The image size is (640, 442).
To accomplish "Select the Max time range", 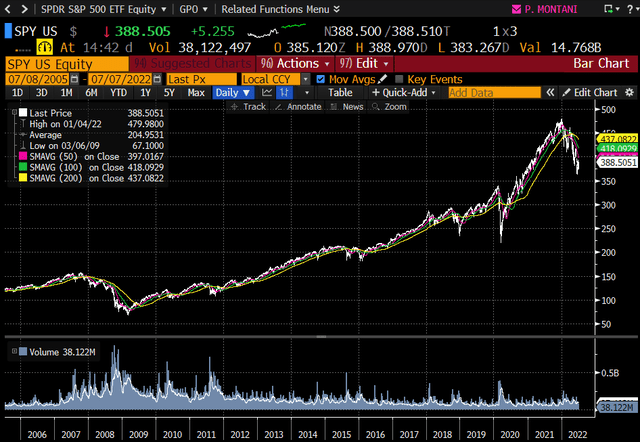I will 196,93.
